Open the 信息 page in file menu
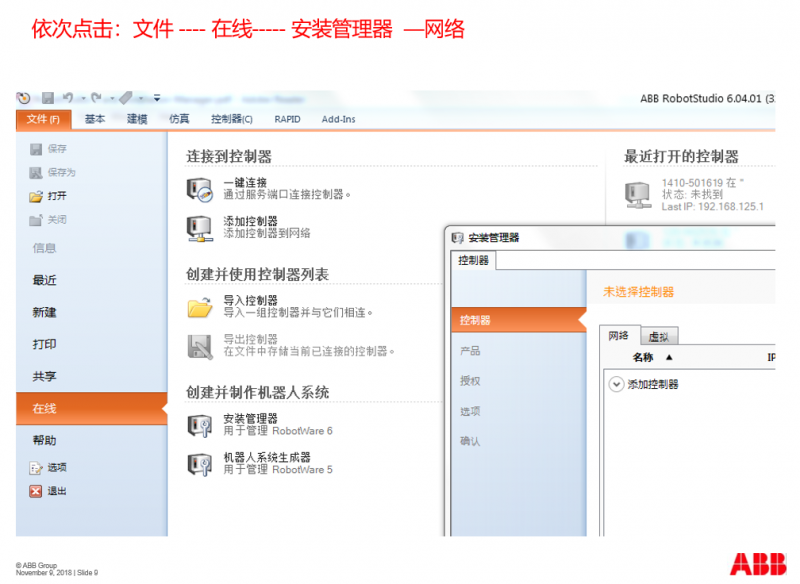This screenshot has height=584, width=800. (44, 248)
